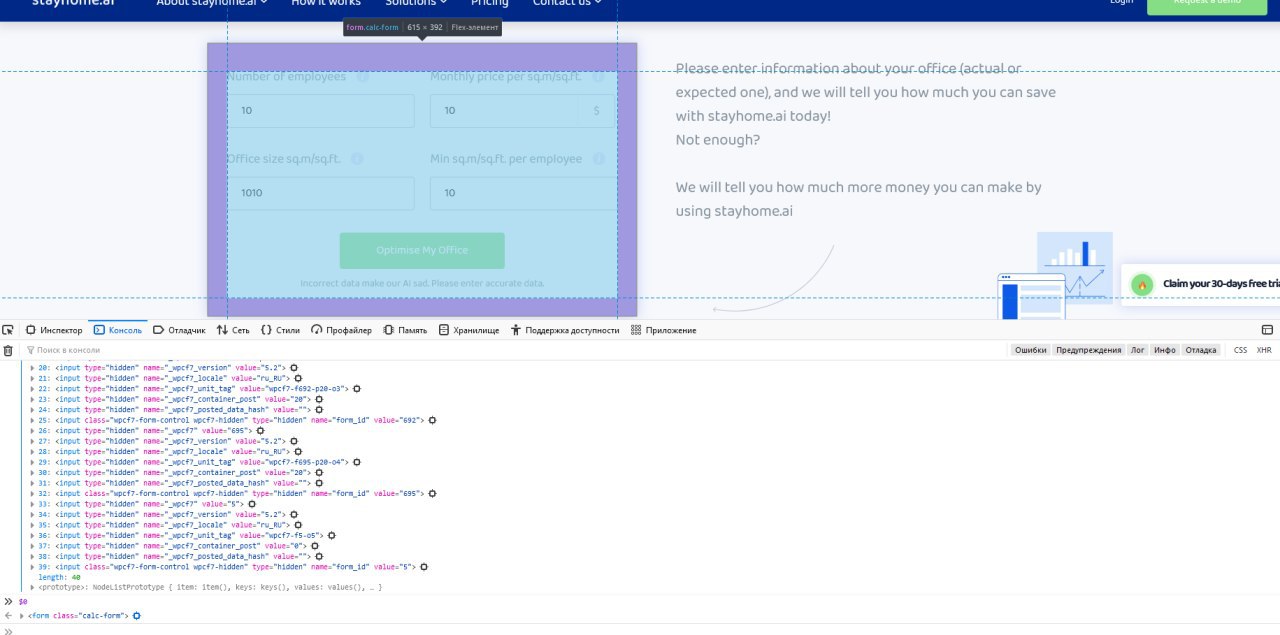Image resolution: width=1280 pixels, height=635 pixels.
Task: Click the Min sq.m/sq.ft. per employee input
Action: point(523,193)
